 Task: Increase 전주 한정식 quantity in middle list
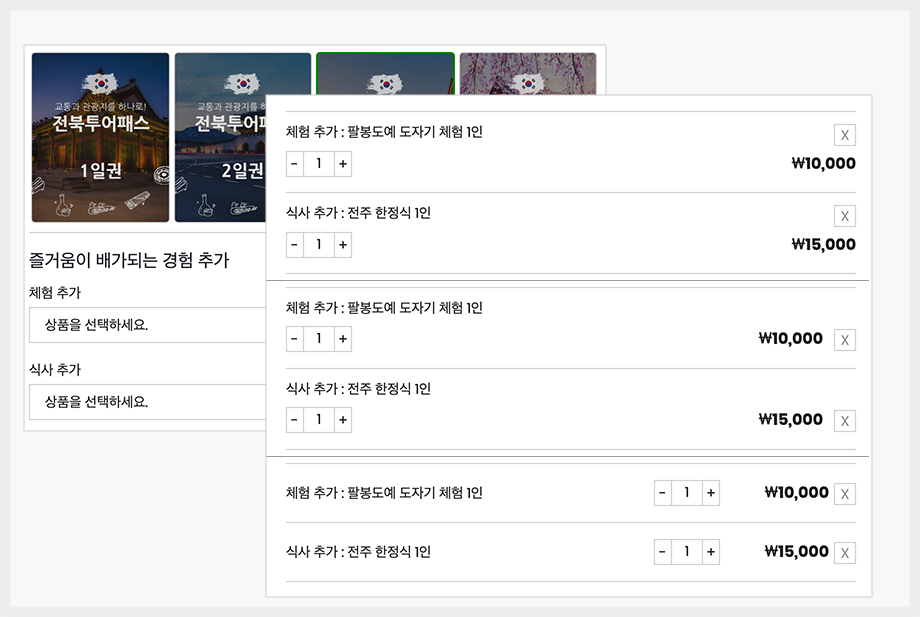pos(343,420)
